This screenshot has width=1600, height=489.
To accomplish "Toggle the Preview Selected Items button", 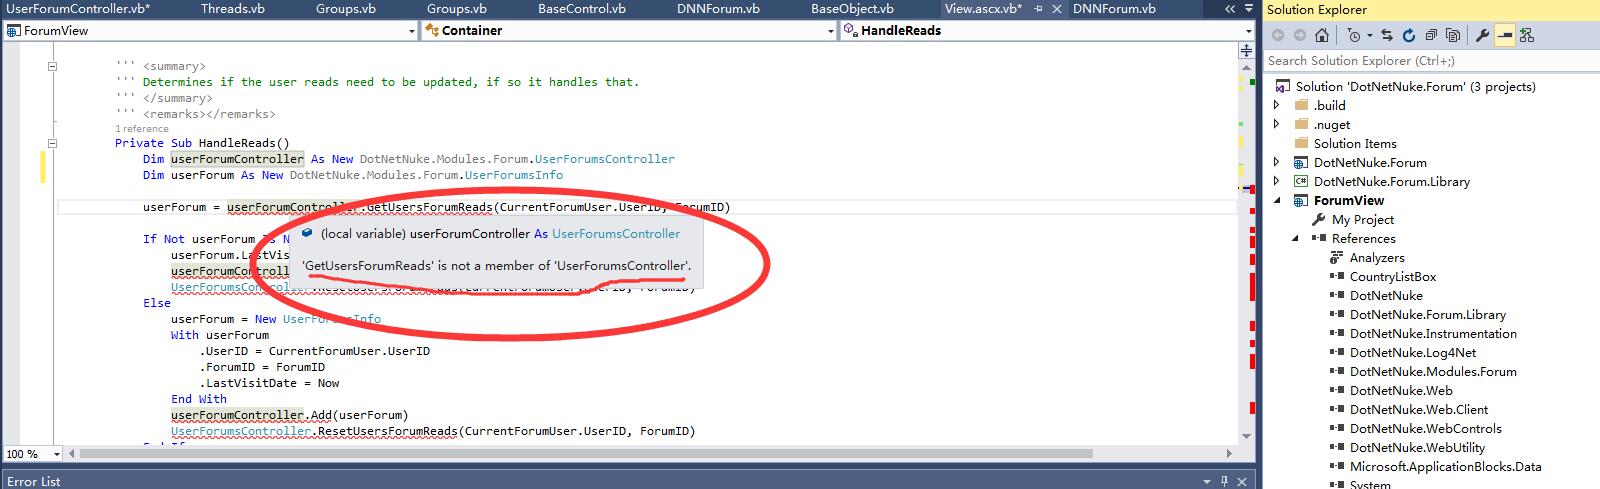I will (x=1504, y=35).
